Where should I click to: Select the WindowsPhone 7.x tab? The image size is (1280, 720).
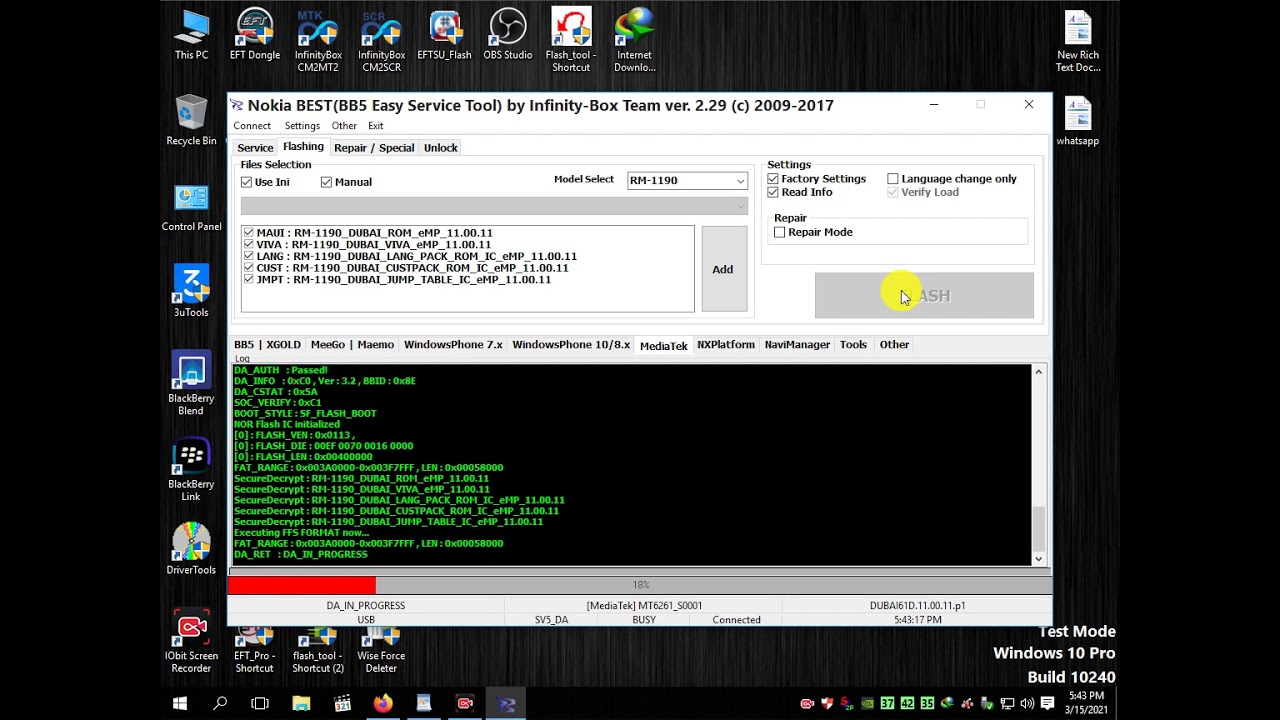tap(453, 345)
